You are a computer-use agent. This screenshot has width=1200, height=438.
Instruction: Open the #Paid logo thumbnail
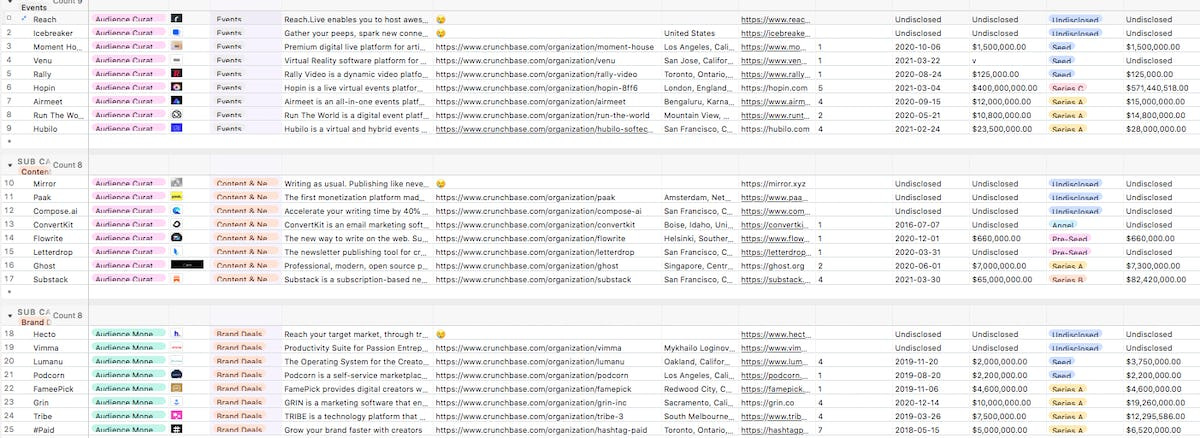[176, 429]
